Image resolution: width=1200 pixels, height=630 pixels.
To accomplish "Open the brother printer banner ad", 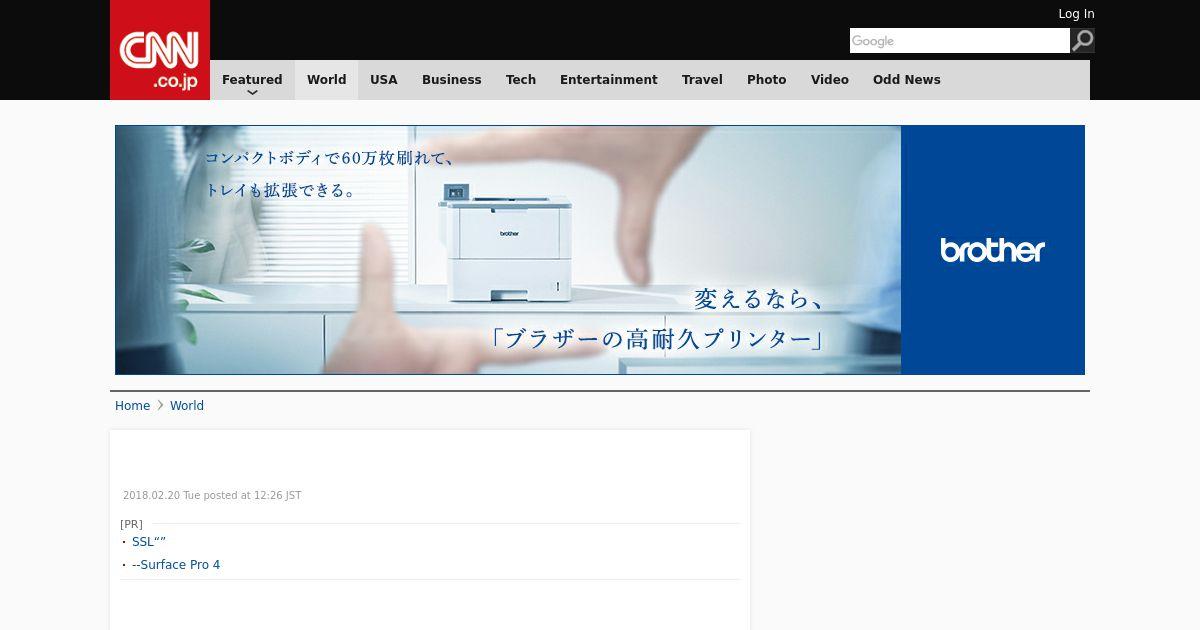I will point(600,250).
